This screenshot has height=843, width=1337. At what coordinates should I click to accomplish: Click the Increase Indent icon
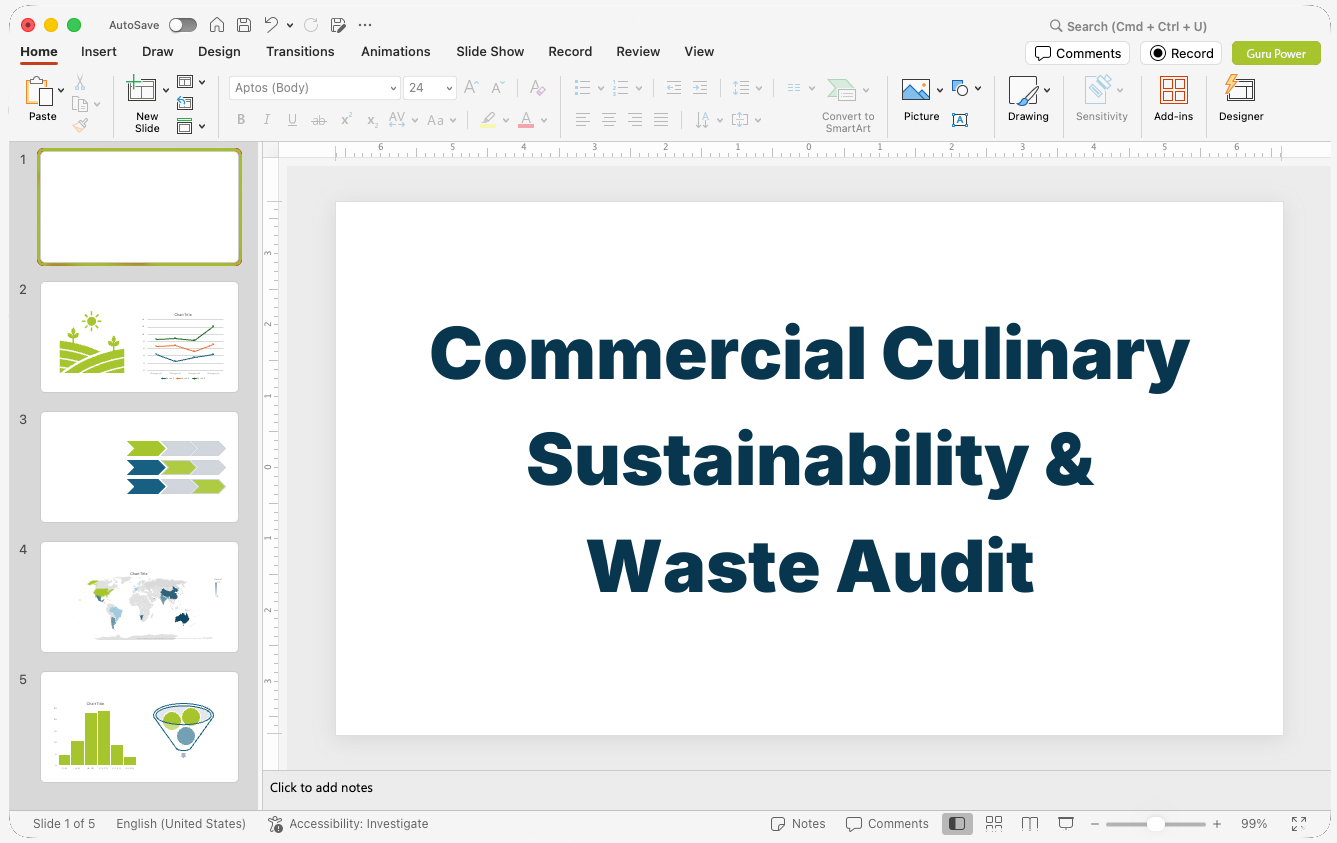pyautogui.click(x=700, y=88)
